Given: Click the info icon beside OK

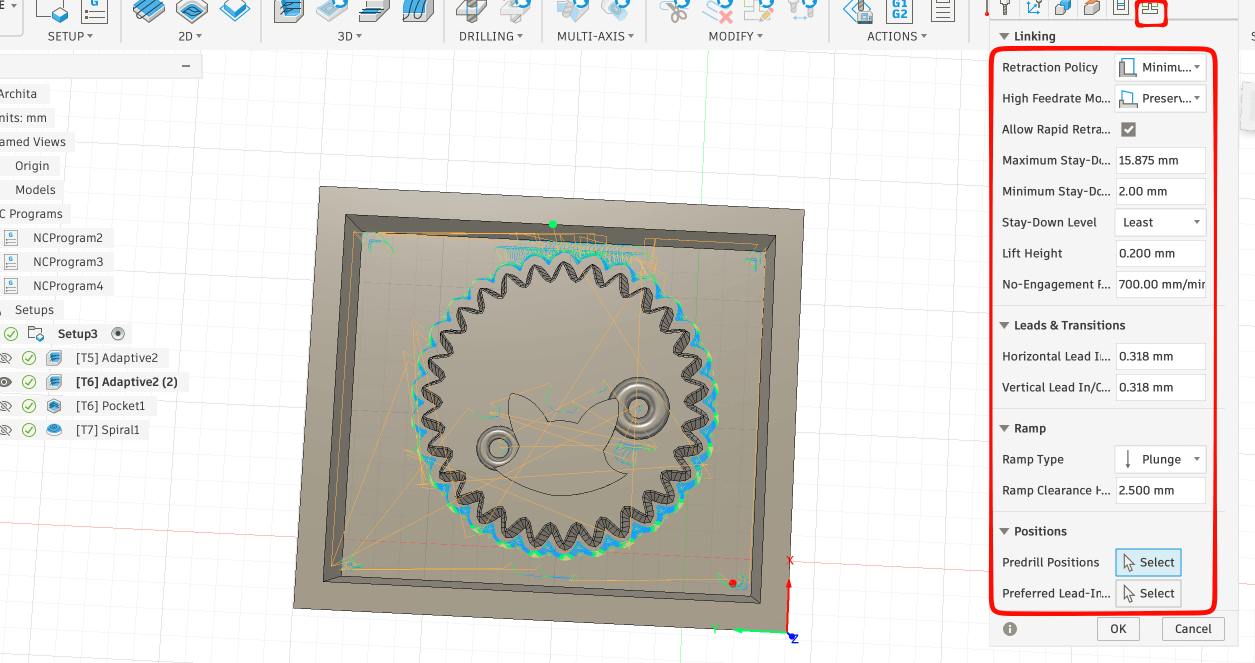Looking at the screenshot, I should (1010, 629).
